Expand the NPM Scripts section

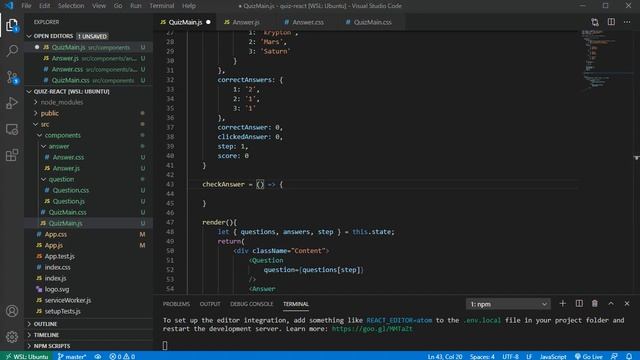[x=51, y=346]
